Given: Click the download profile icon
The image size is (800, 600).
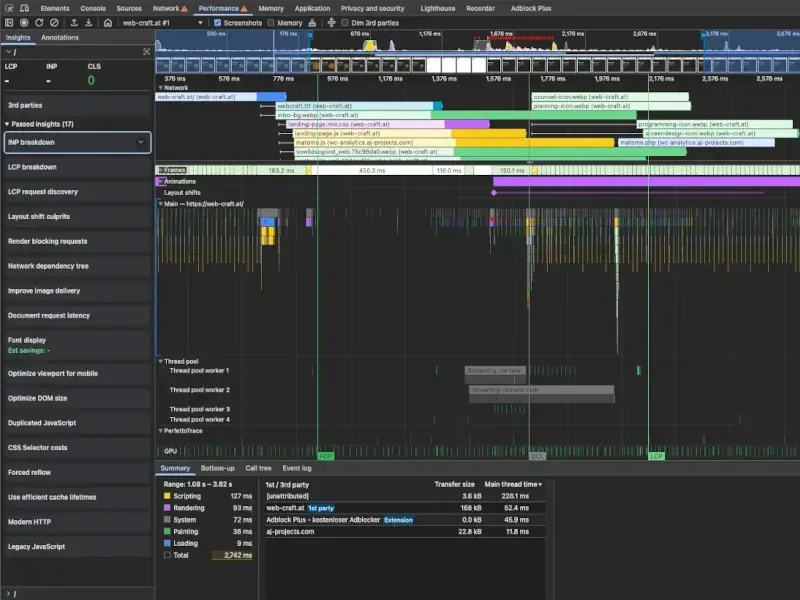Looking at the screenshot, I should pyautogui.click(x=88, y=22).
